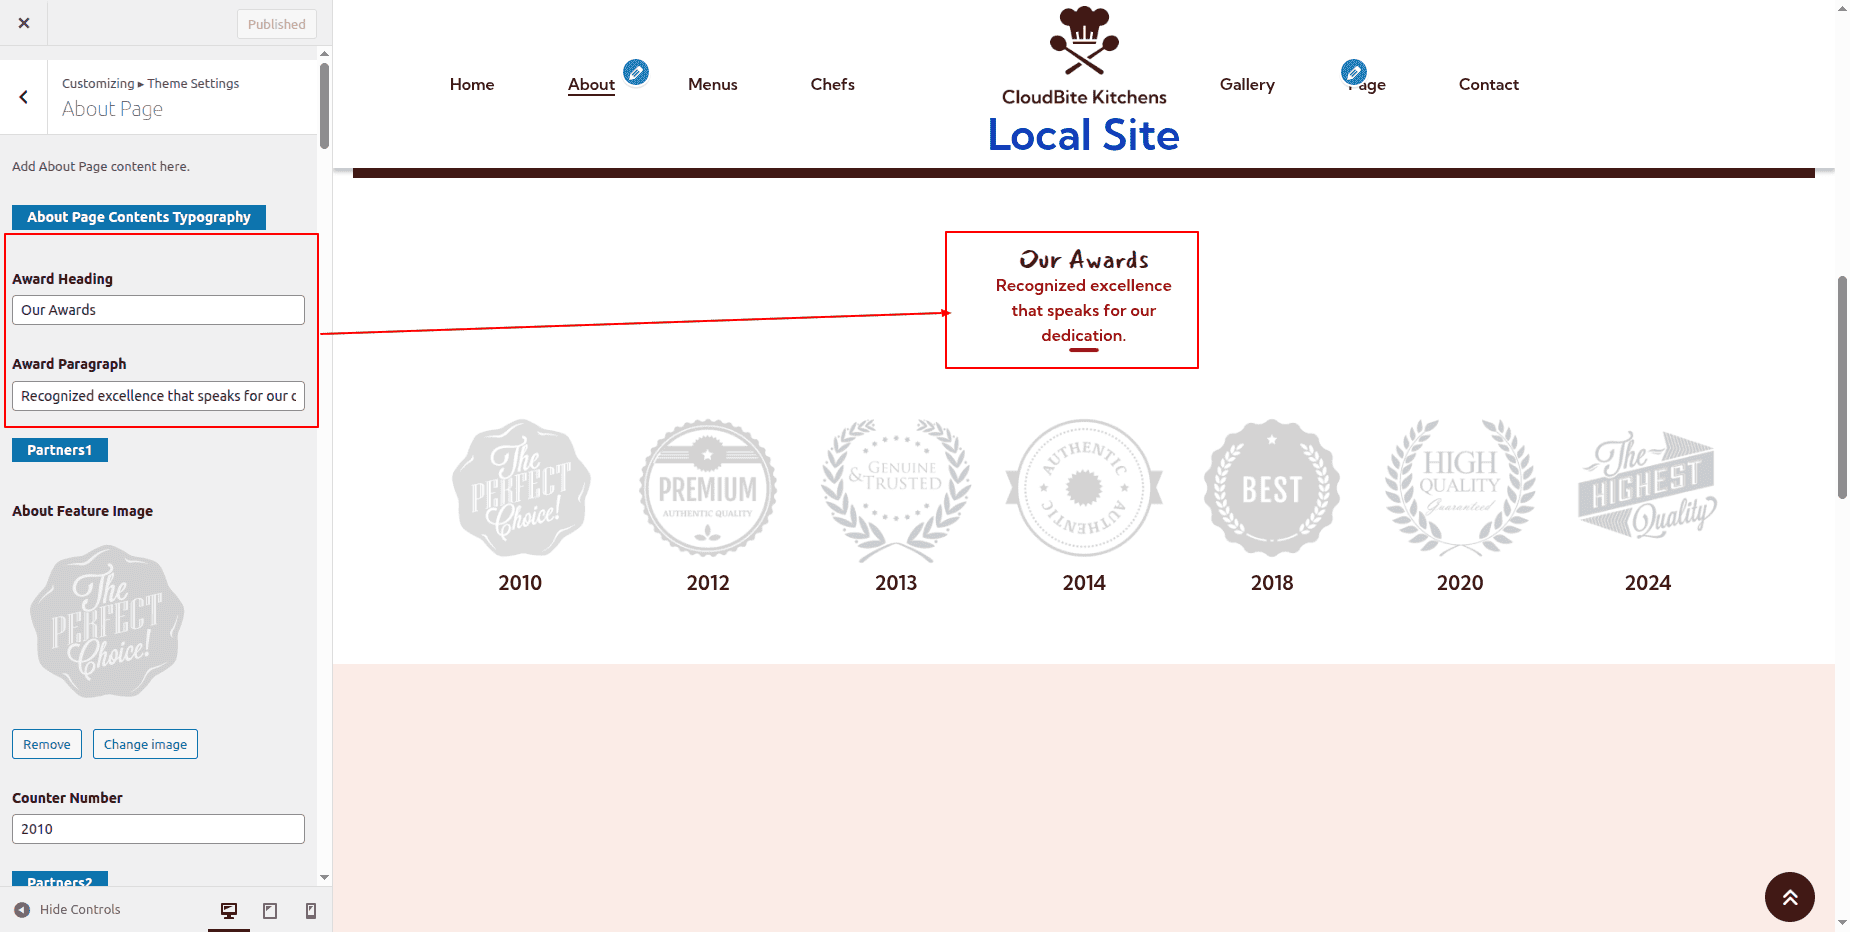Switch to desktop preview mode

click(x=229, y=910)
